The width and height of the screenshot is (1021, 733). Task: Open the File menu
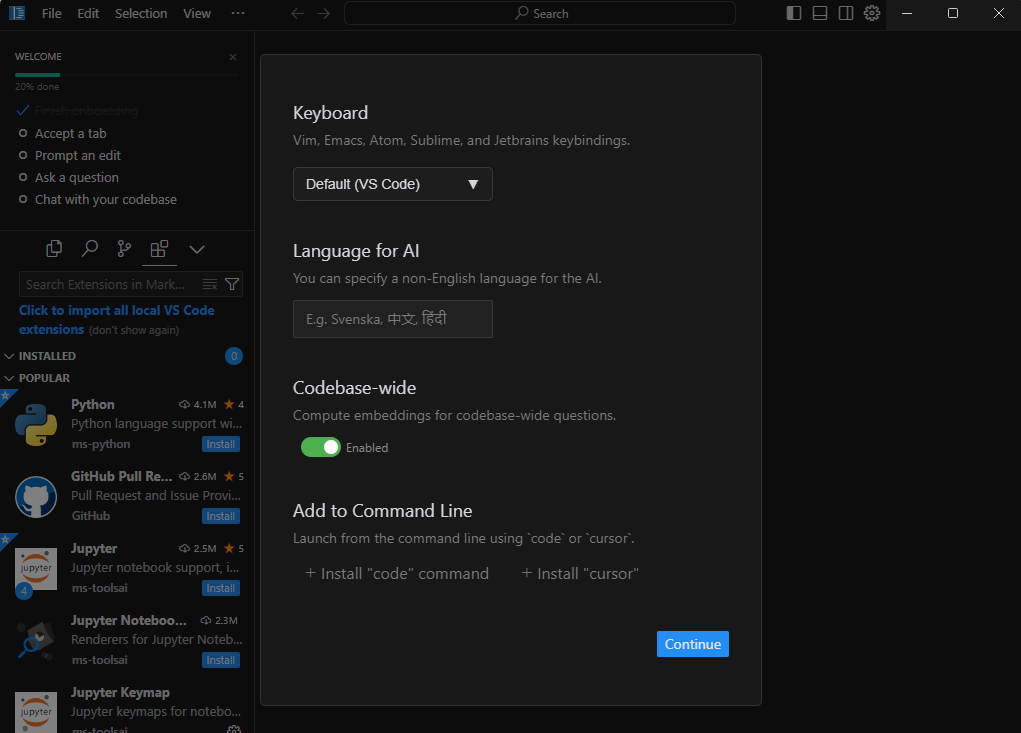click(52, 13)
